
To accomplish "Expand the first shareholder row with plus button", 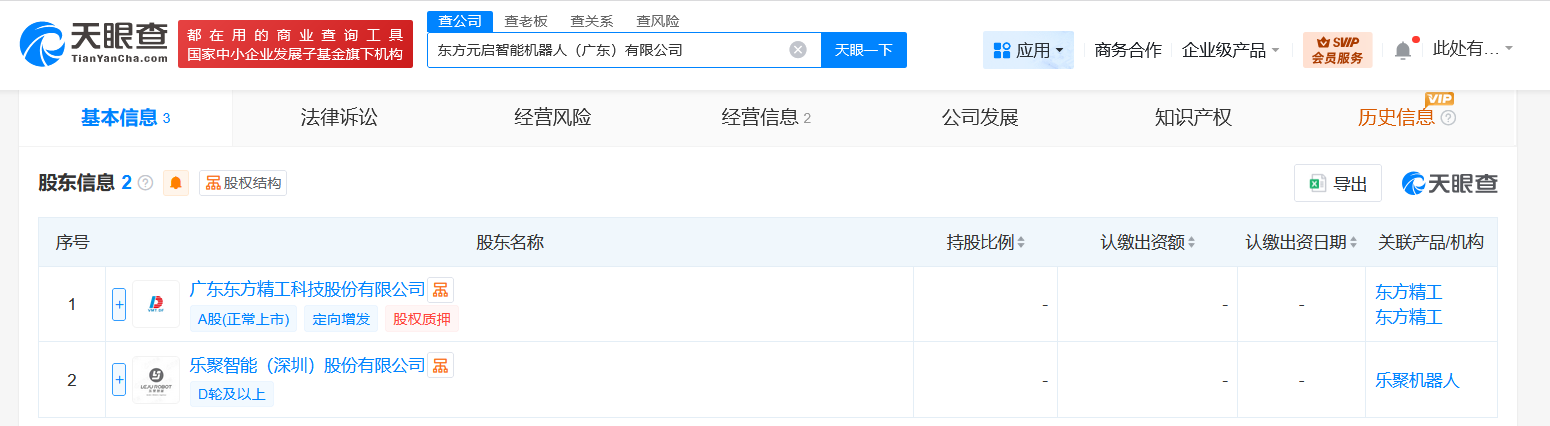I will click(x=119, y=304).
